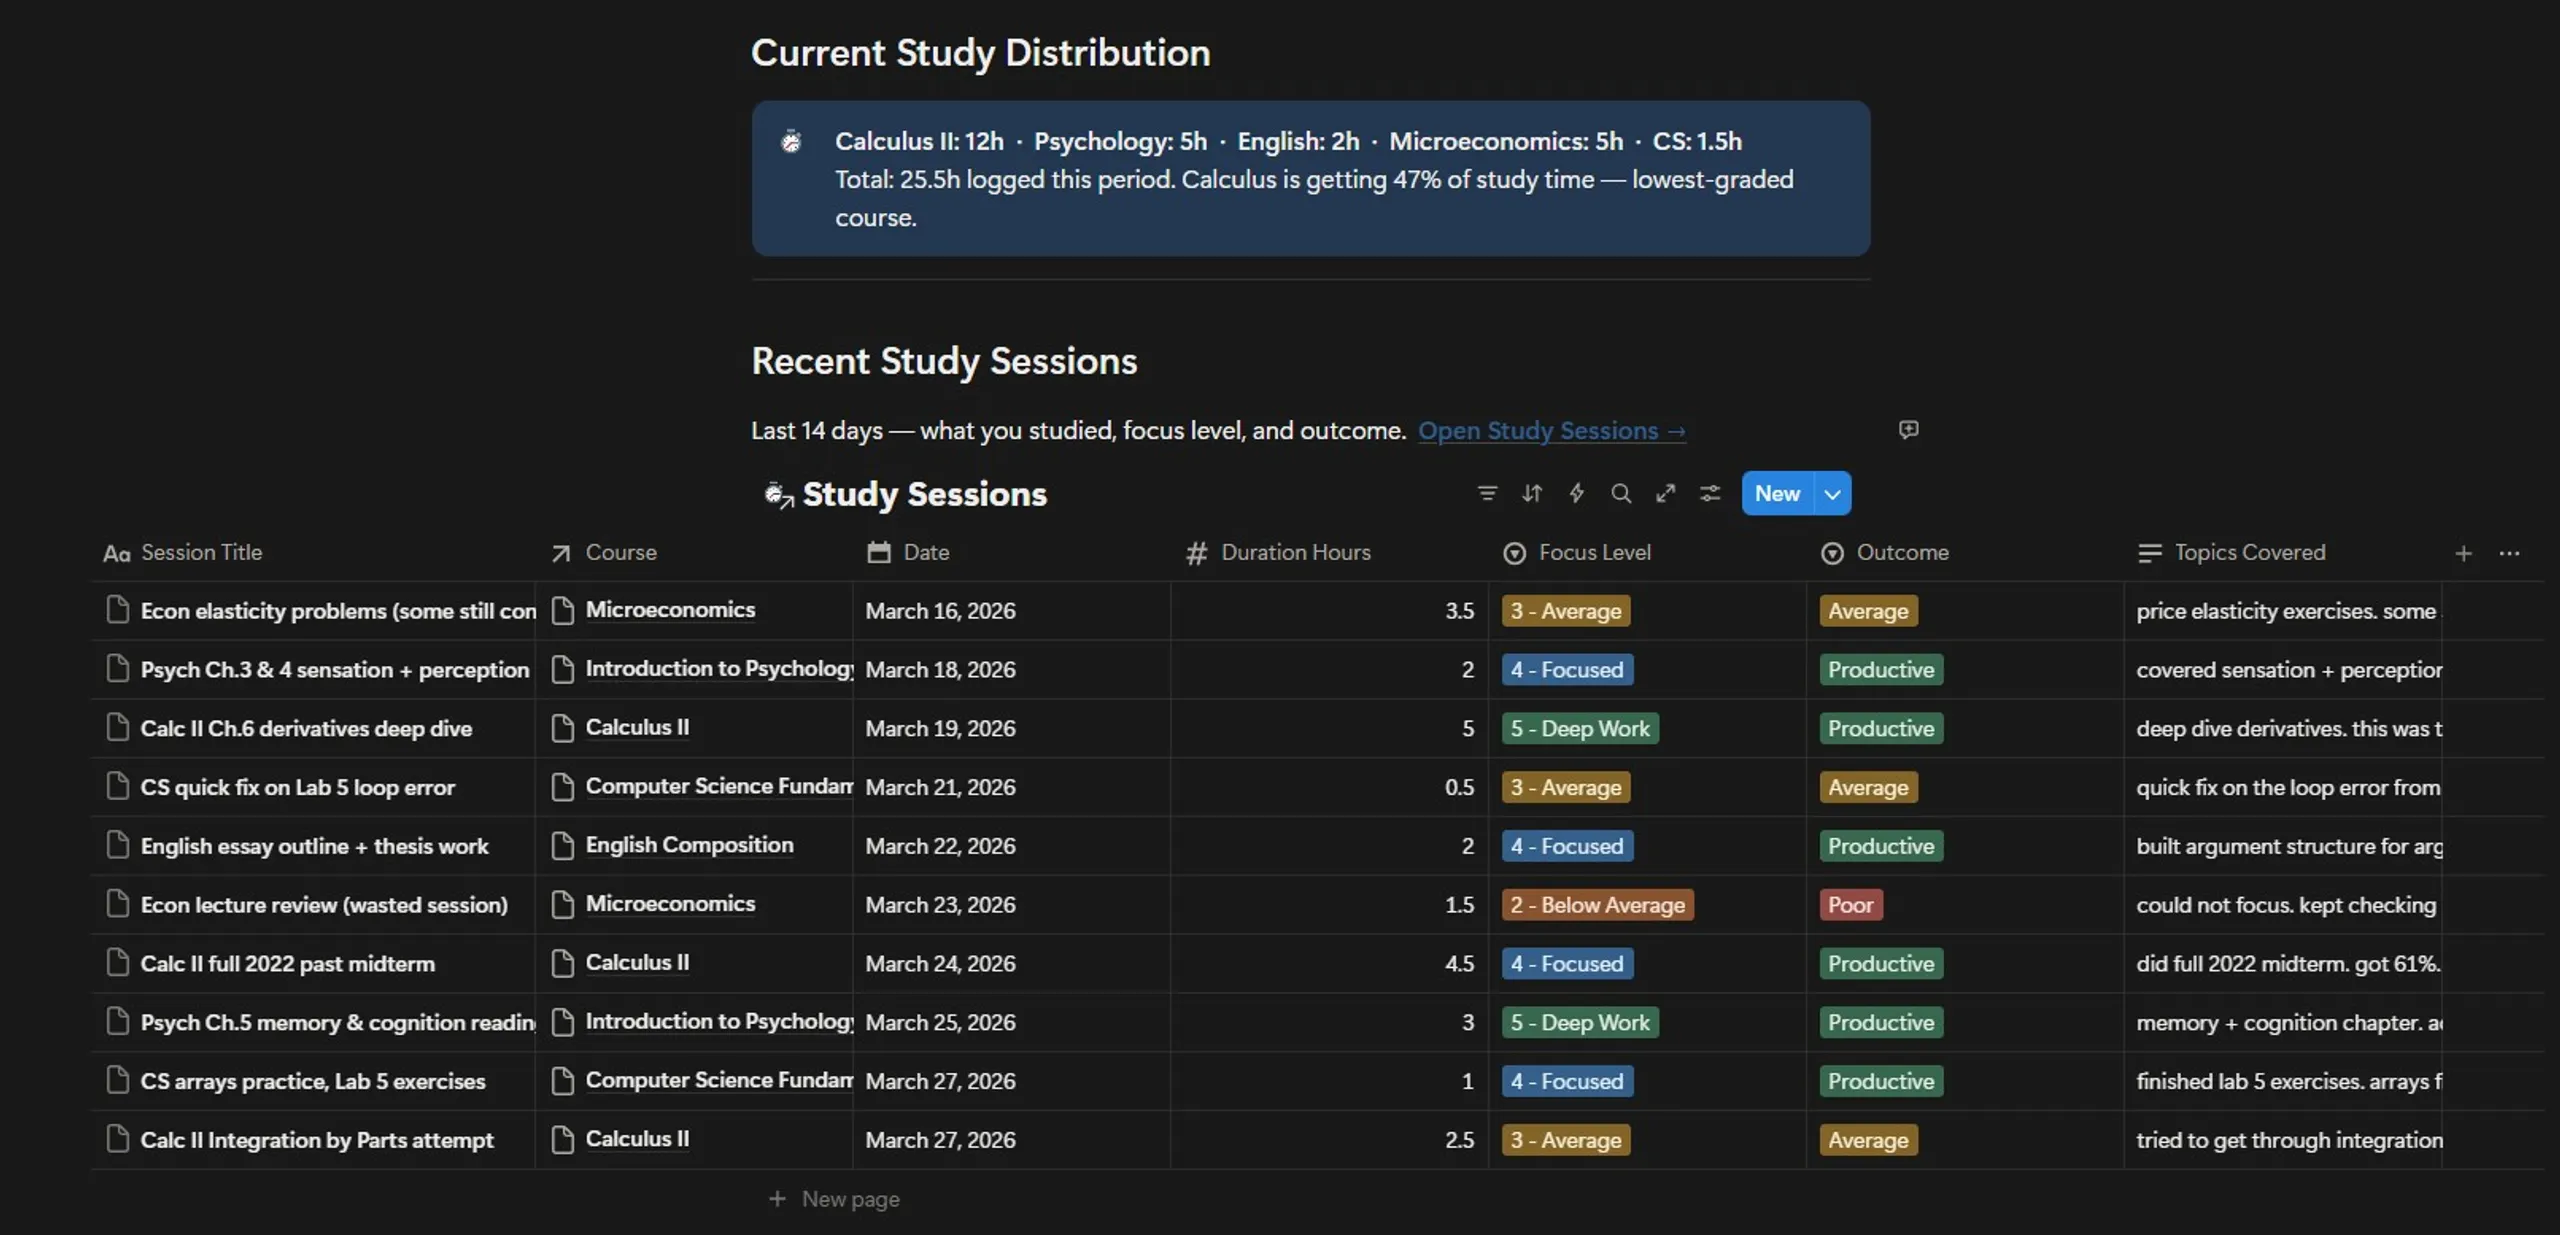
Task: Open the 2 - Below Average focus level selector
Action: pos(1597,905)
